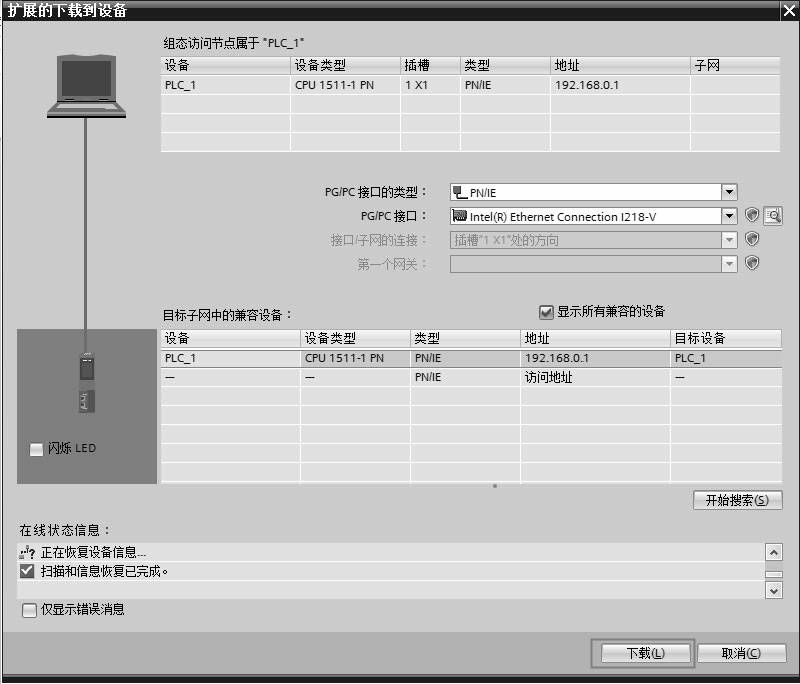Click the PLC device module graphic

(x=87, y=382)
